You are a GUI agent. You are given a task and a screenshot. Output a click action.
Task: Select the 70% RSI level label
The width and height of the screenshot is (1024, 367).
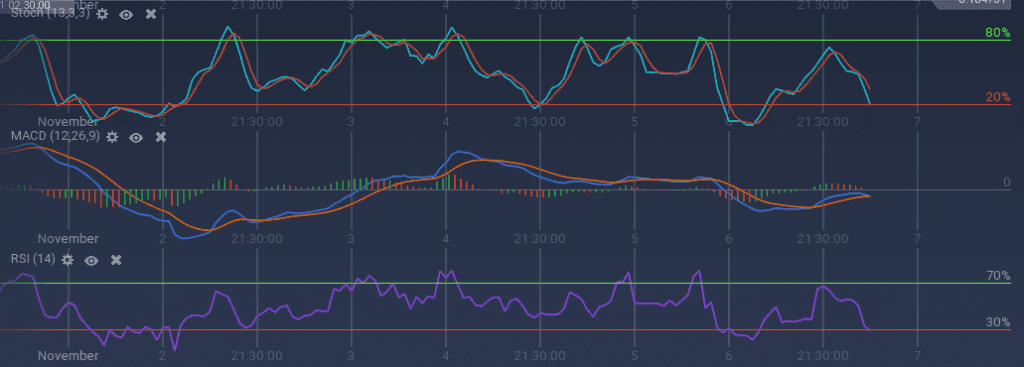(998, 276)
